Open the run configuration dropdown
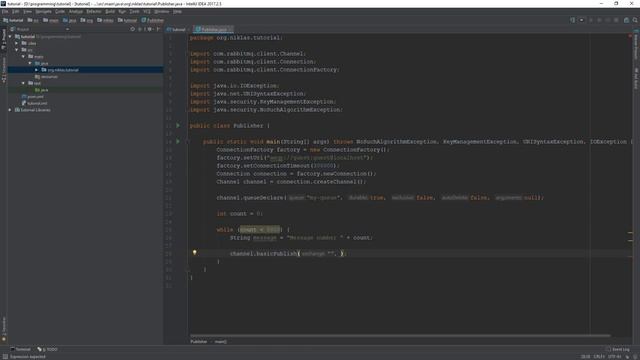640x360 pixels. pos(582,20)
